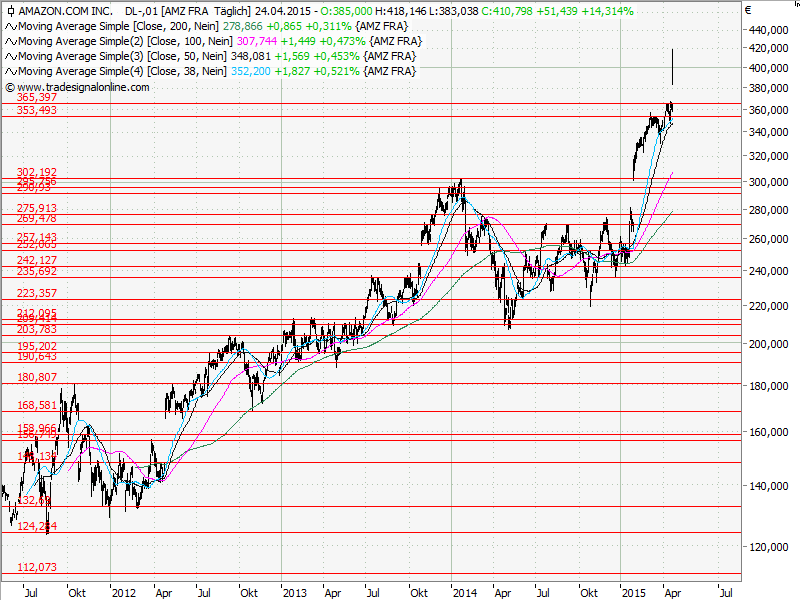Select the zigzag icon for Moving Average Simple 200

11,26
